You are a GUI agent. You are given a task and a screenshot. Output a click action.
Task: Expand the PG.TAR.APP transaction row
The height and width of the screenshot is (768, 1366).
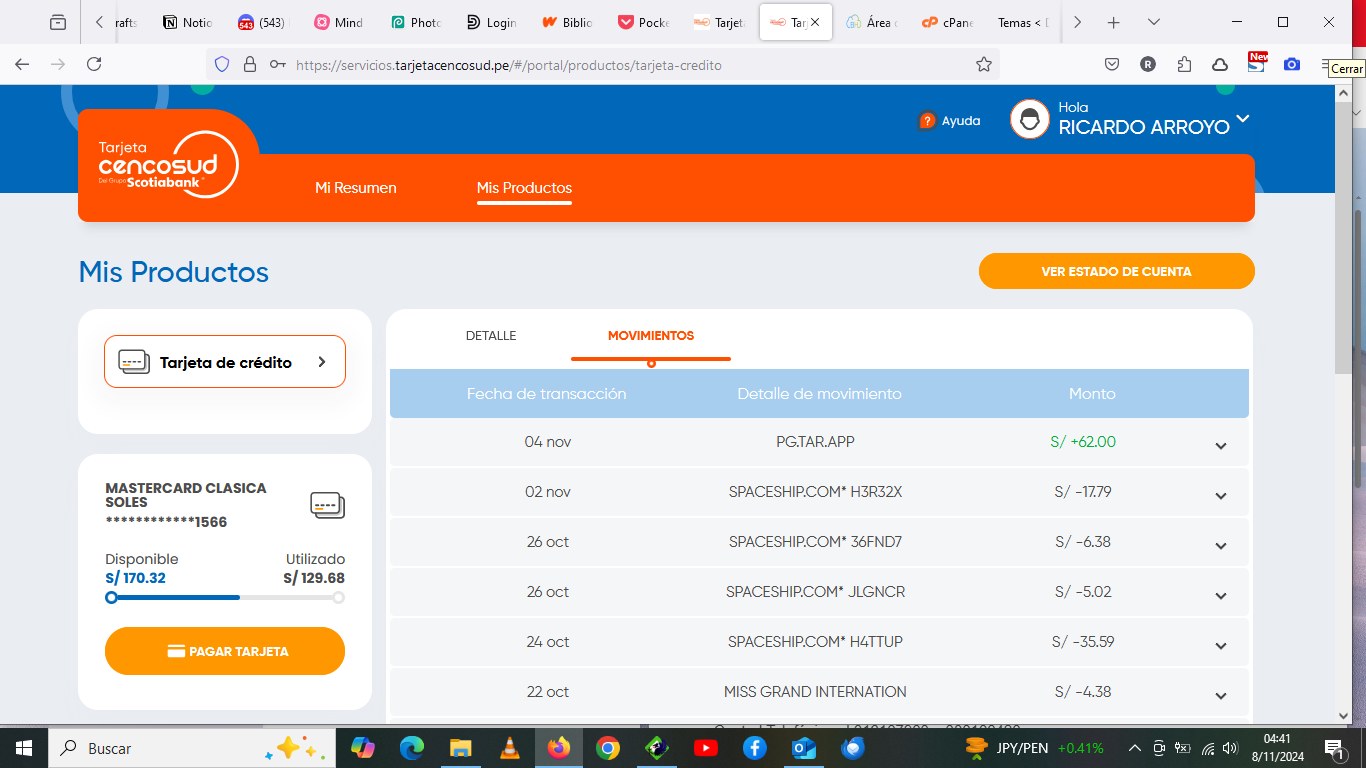coord(1220,446)
